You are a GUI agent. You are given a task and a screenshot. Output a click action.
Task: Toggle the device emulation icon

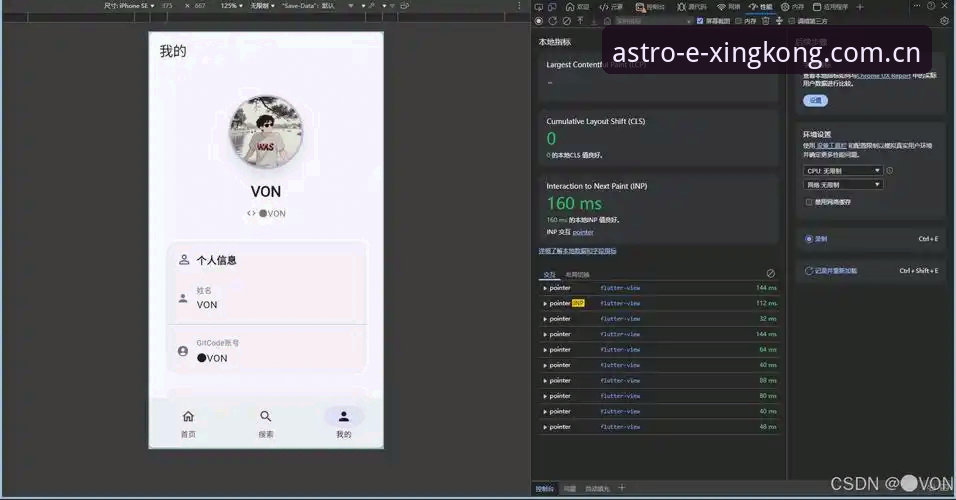[x=552, y=7]
